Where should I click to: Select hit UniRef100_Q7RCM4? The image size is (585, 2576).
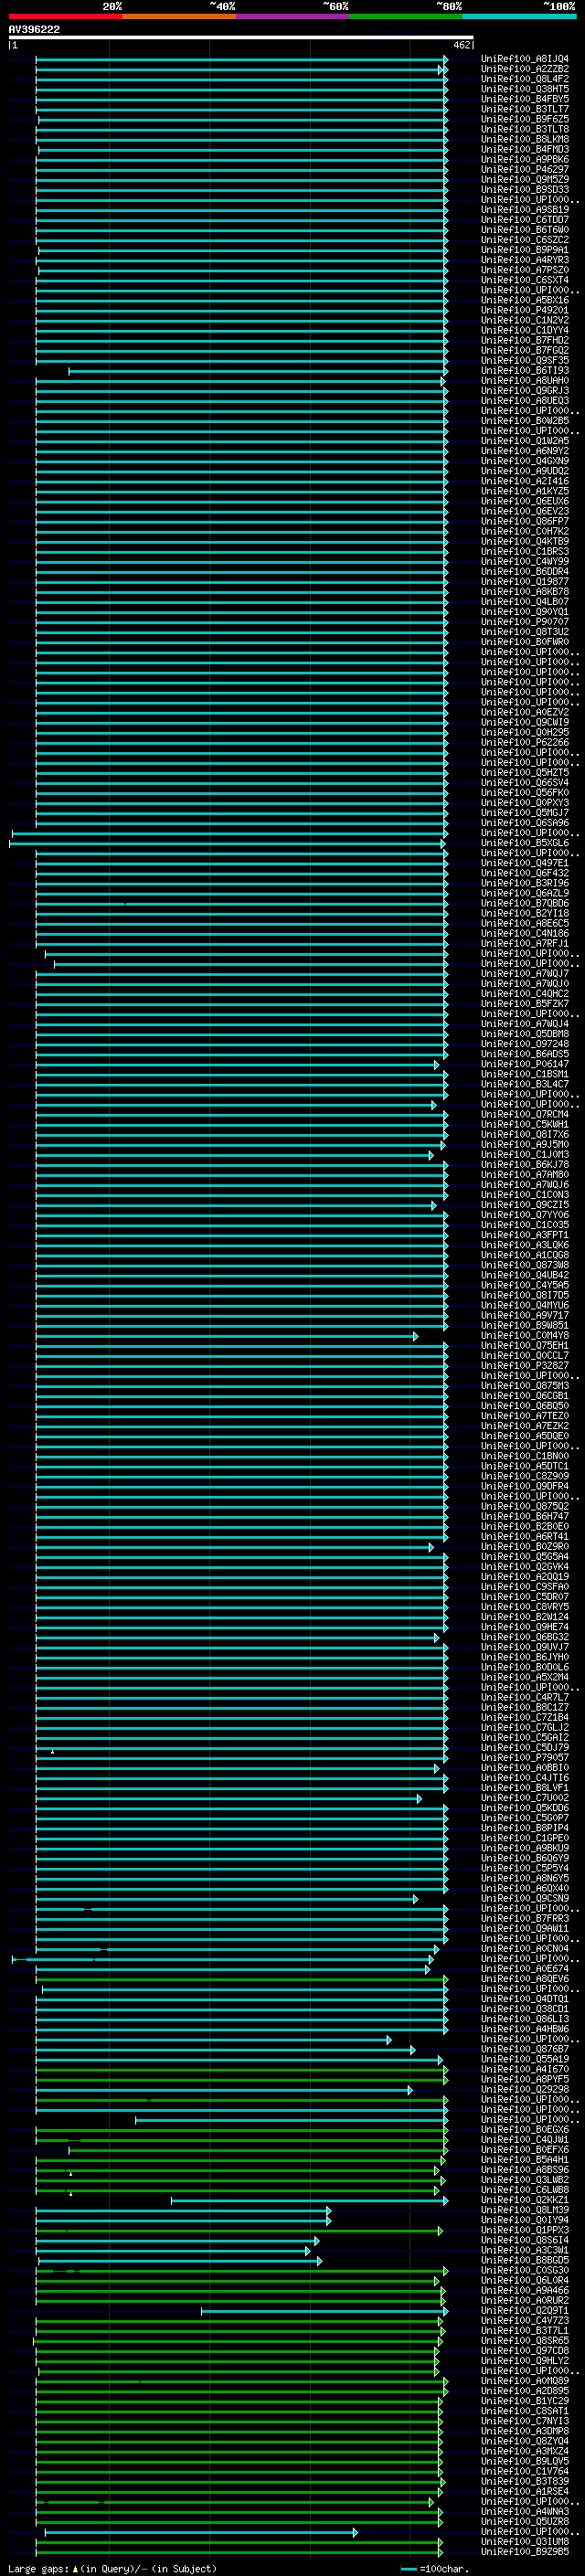tap(524, 1114)
